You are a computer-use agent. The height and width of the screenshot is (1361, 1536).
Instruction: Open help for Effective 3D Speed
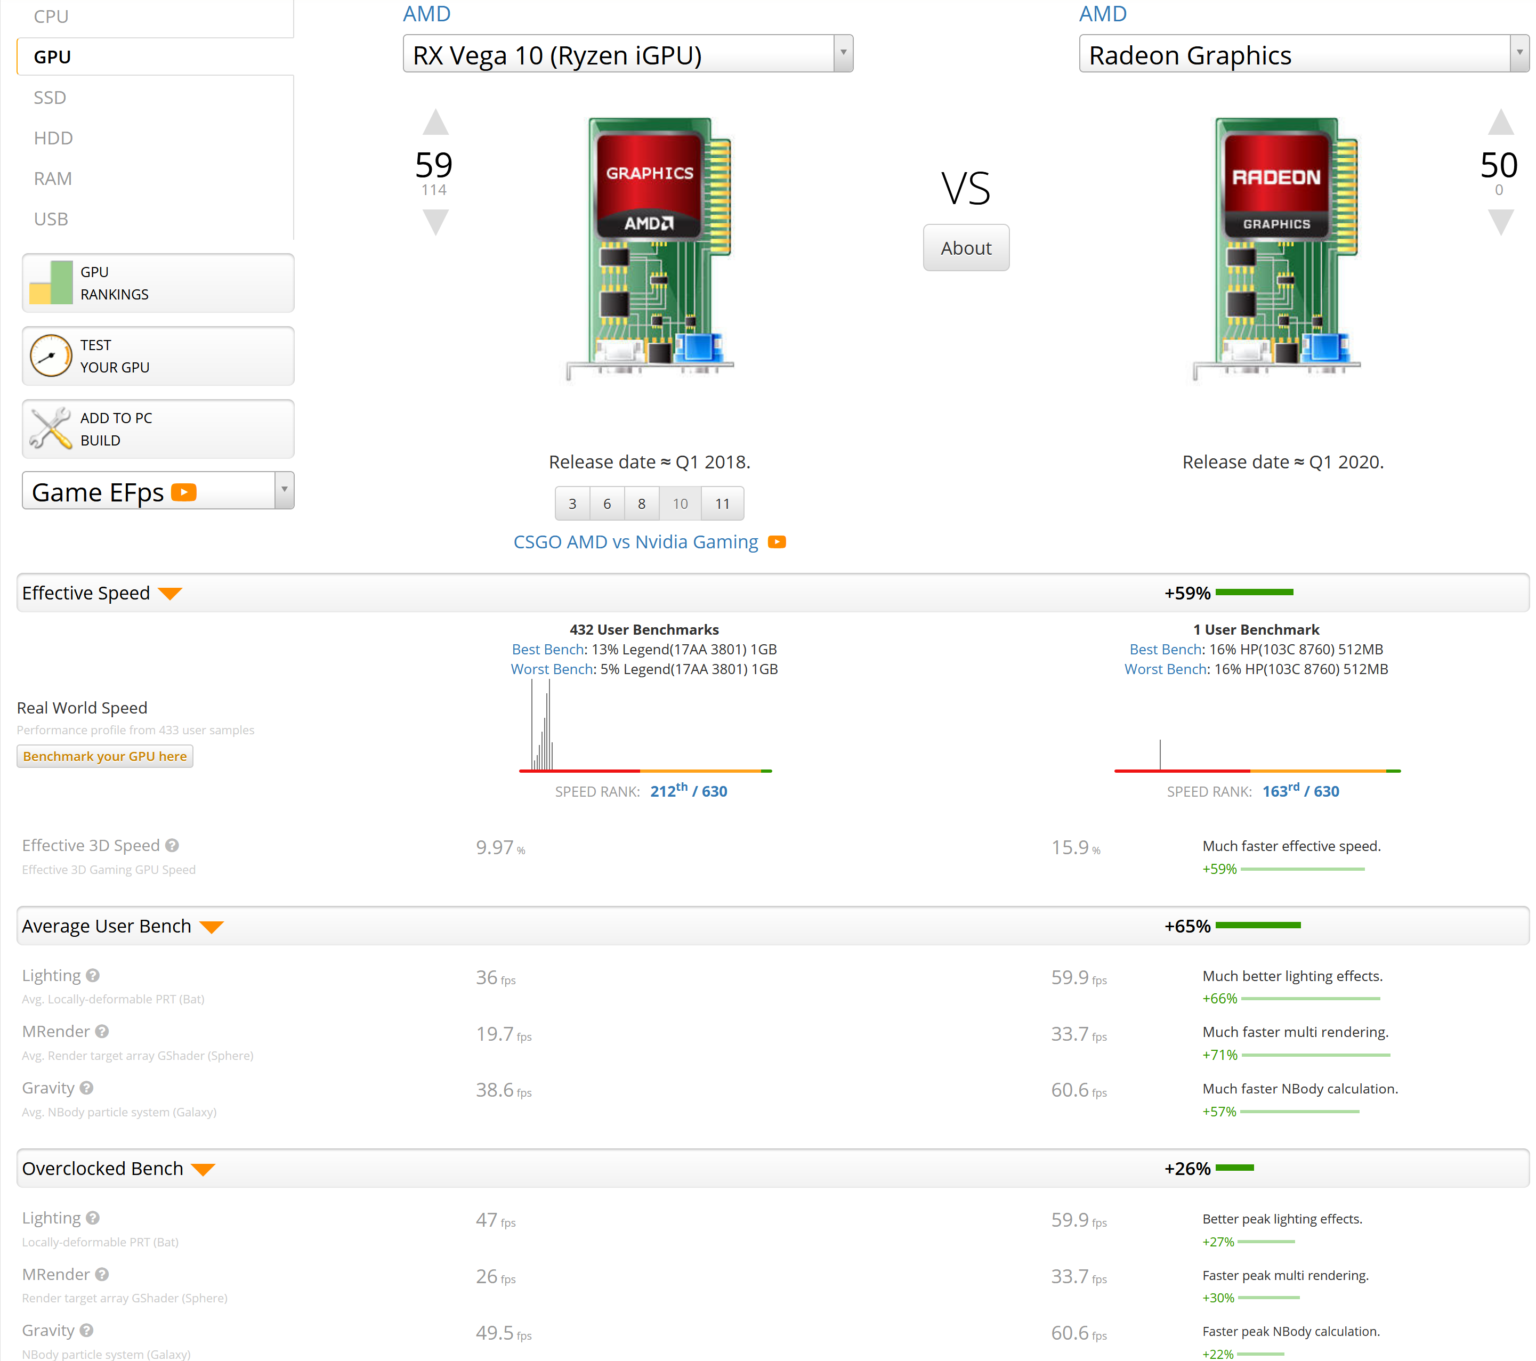coord(172,845)
